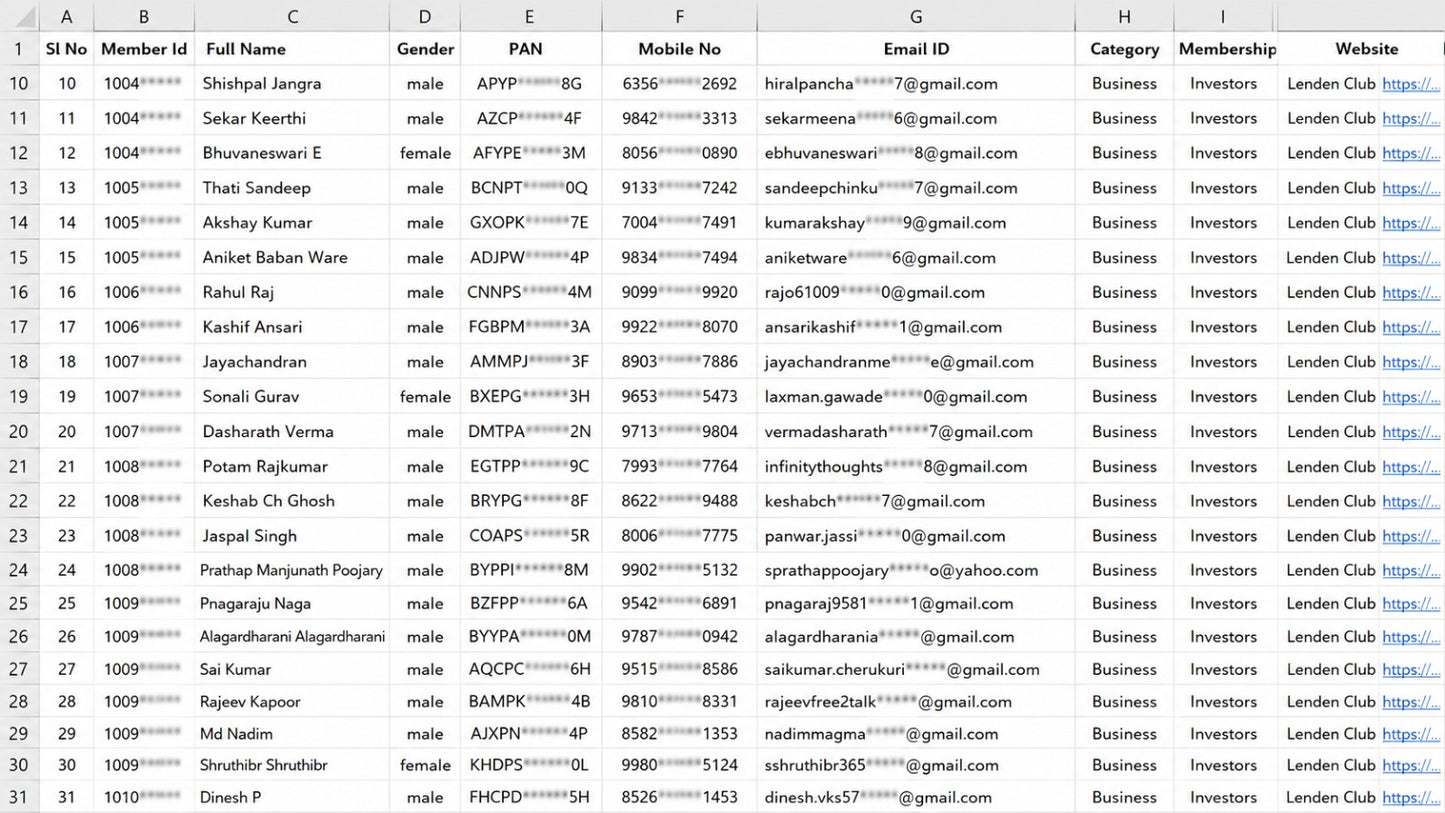Select the 'Aniket Baban Ware' name cell
Image resolution: width=1445 pixels, height=813 pixels.
(292, 258)
